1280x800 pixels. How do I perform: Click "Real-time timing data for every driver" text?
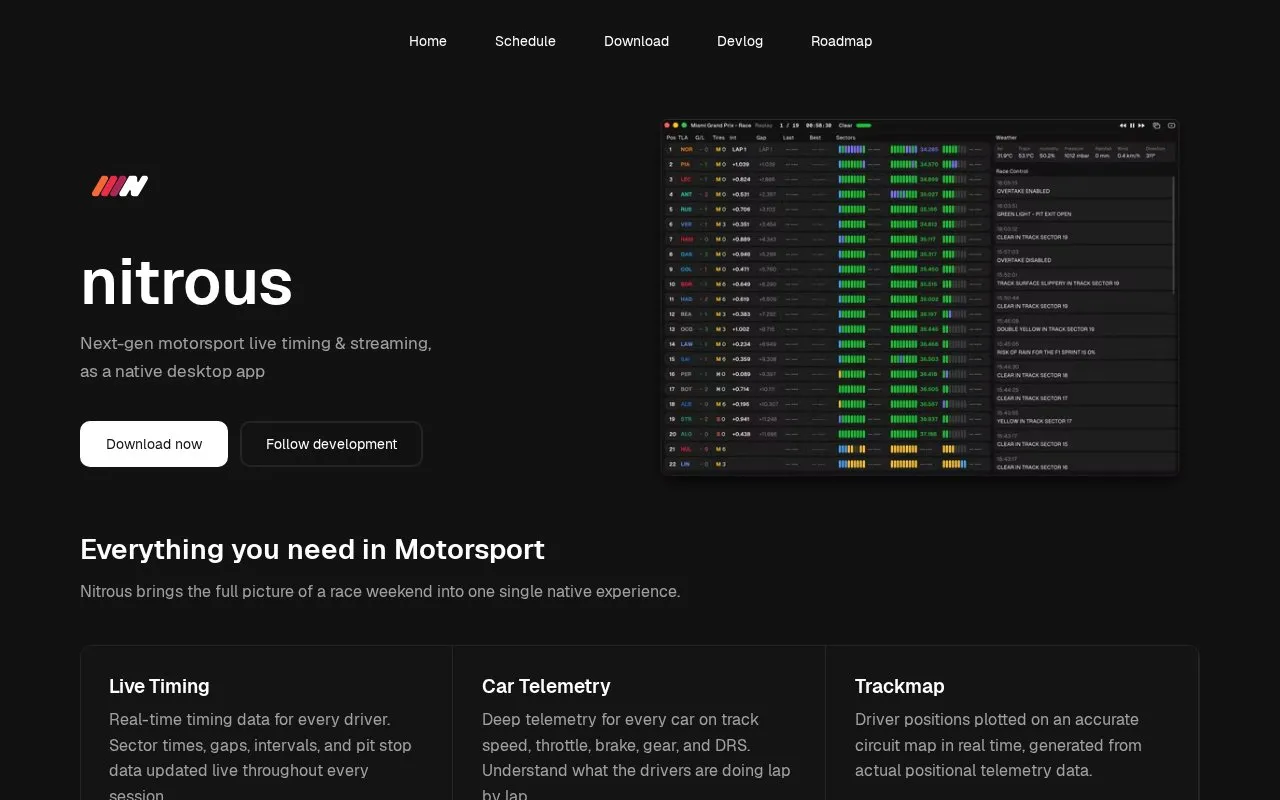tap(249, 719)
